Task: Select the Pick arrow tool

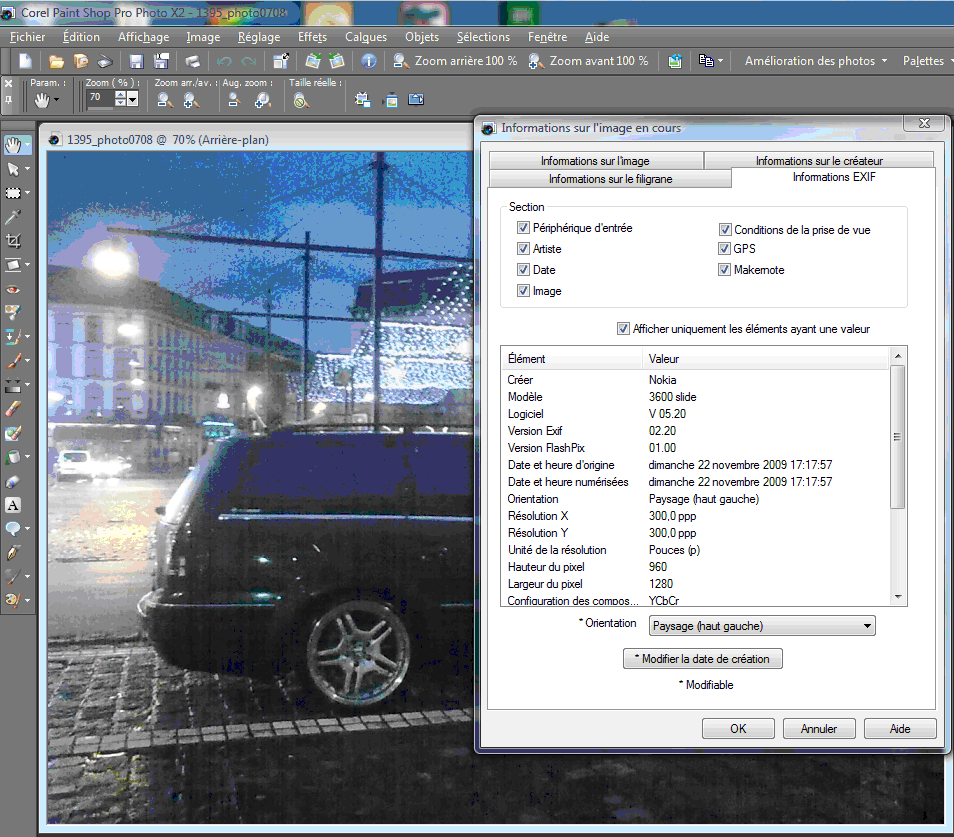Action: [x=13, y=169]
